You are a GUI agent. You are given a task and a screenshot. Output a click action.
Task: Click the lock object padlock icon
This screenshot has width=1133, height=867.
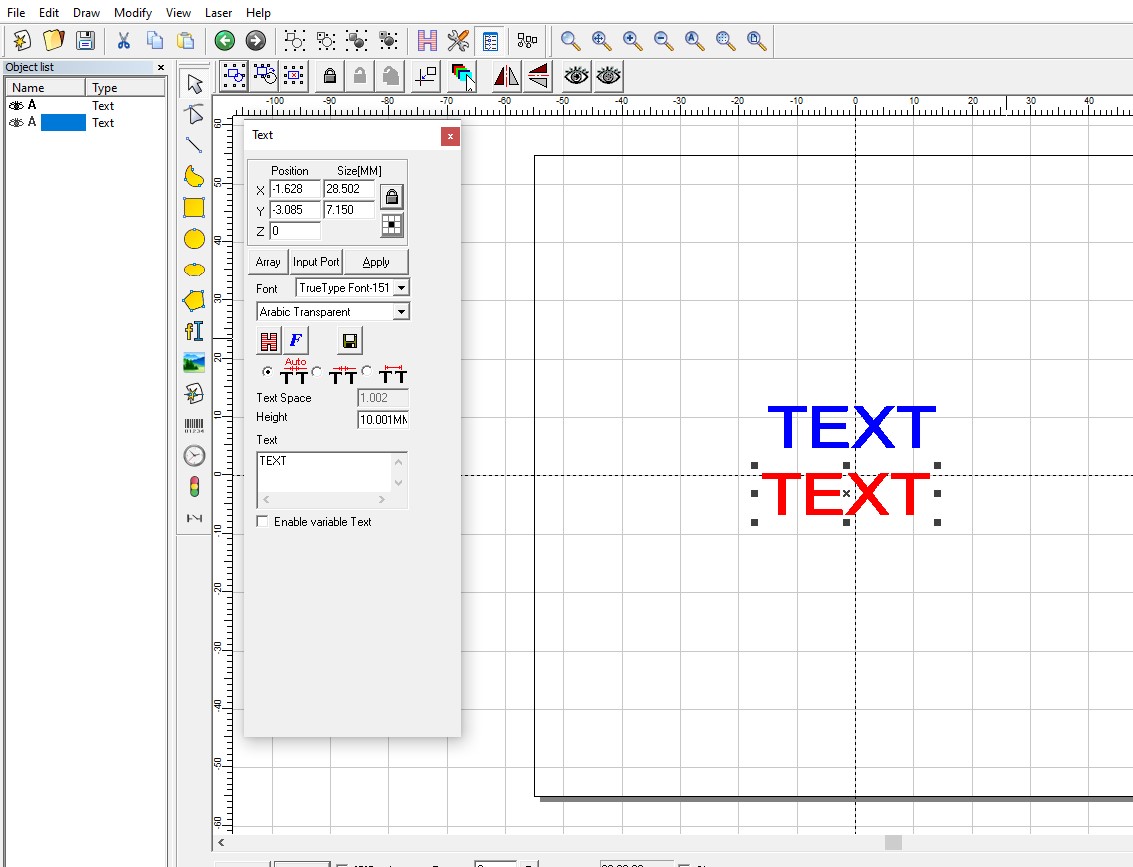(329, 76)
